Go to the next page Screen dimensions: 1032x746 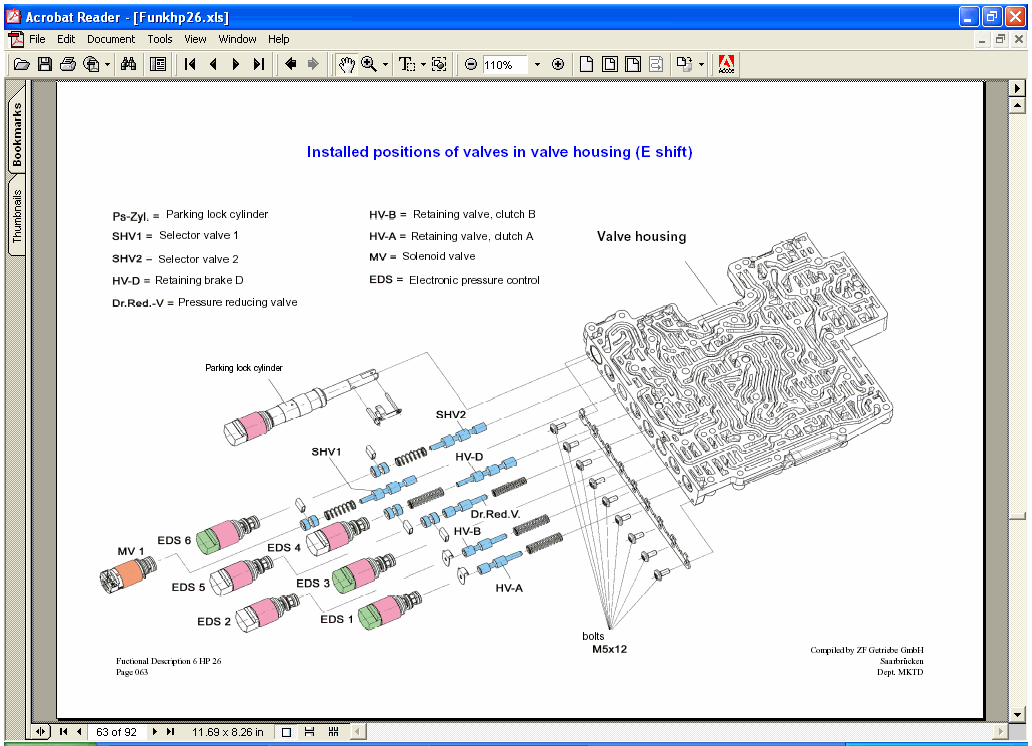click(x=234, y=64)
